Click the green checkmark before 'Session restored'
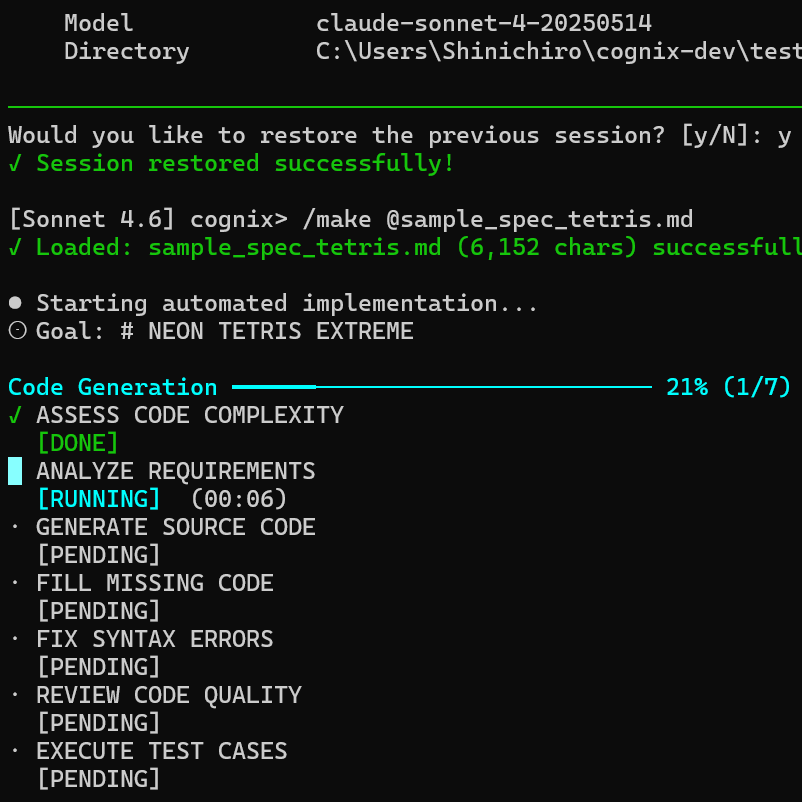This screenshot has width=802, height=802. (x=15, y=164)
